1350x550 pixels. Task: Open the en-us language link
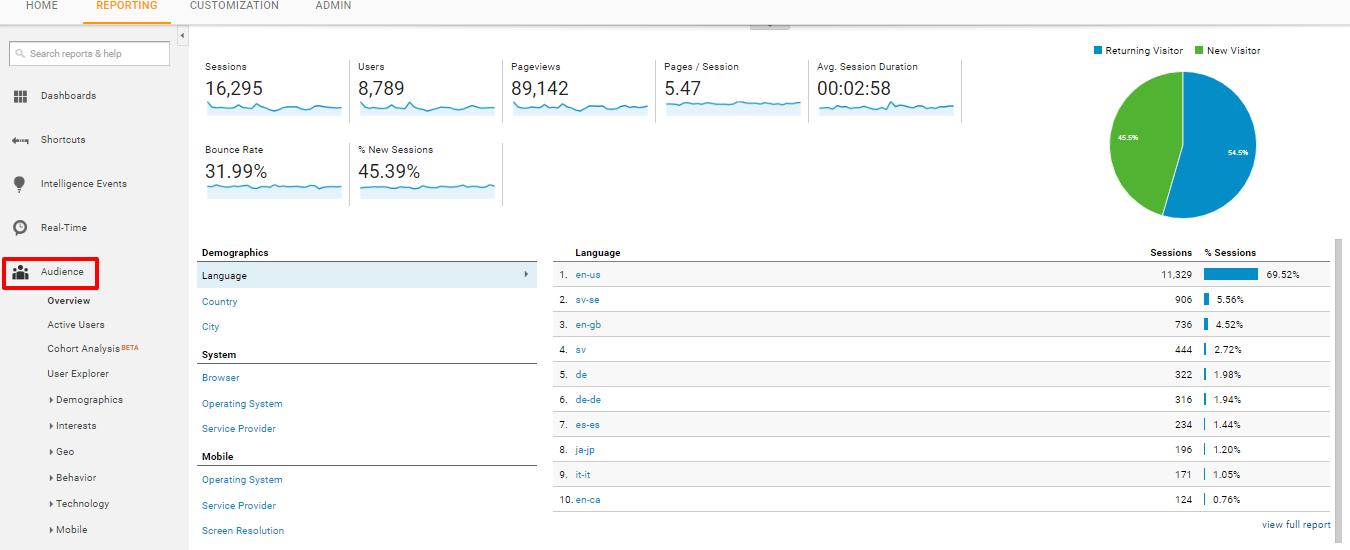(x=588, y=275)
